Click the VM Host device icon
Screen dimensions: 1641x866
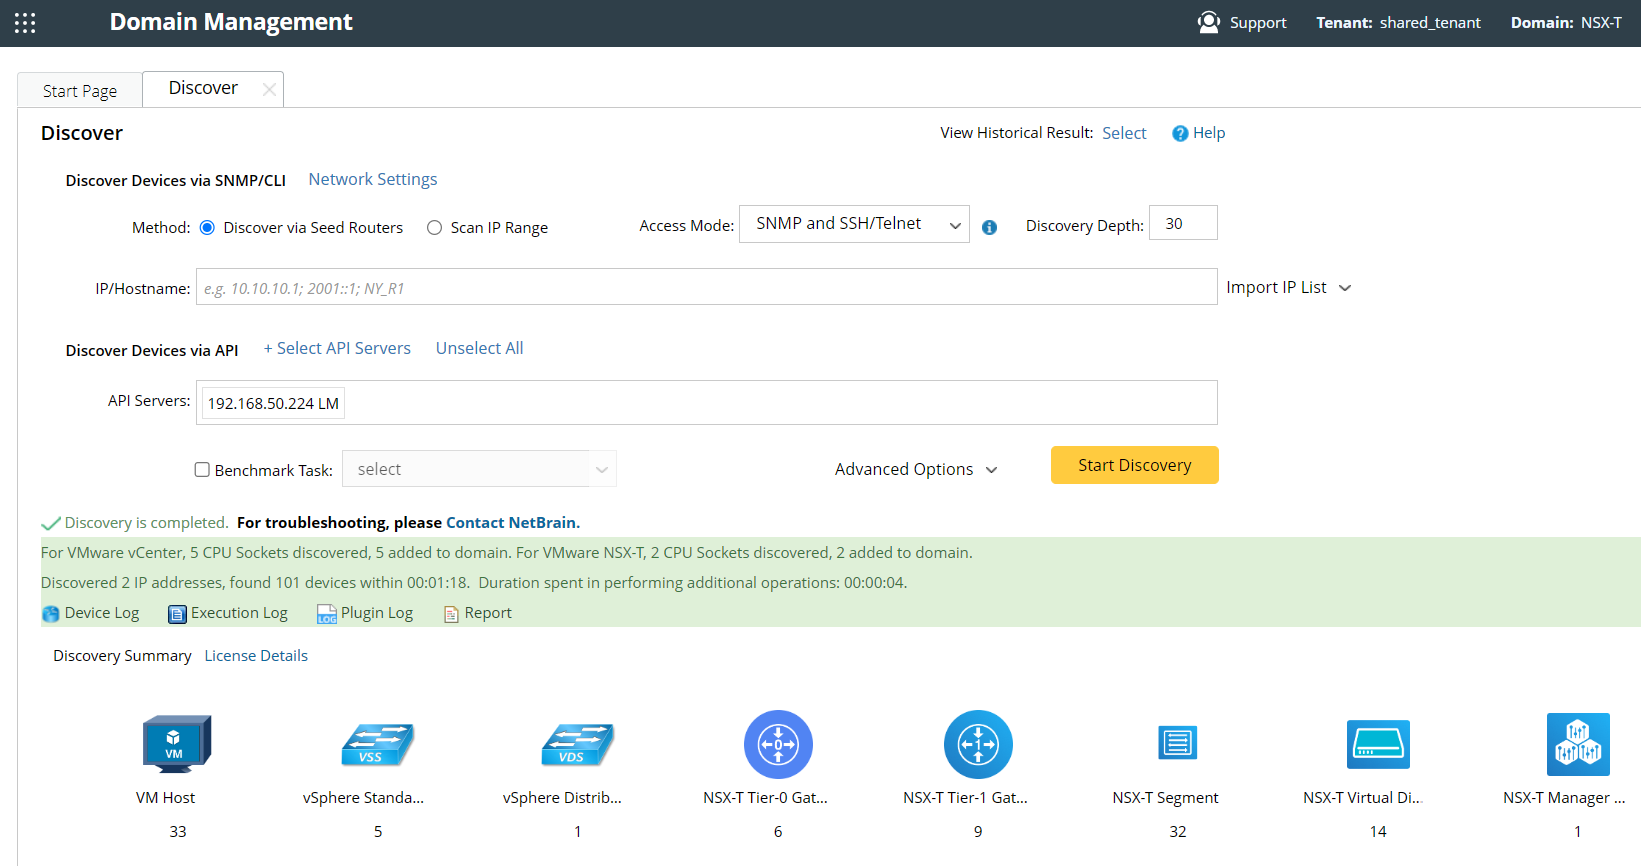click(x=177, y=744)
